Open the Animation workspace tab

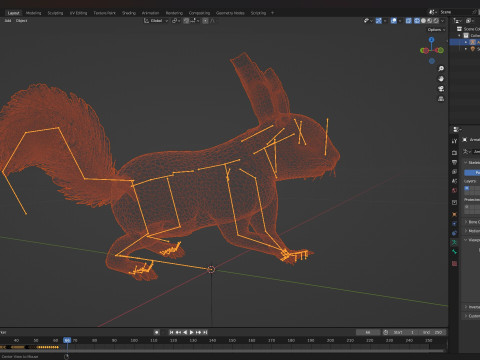pos(150,13)
